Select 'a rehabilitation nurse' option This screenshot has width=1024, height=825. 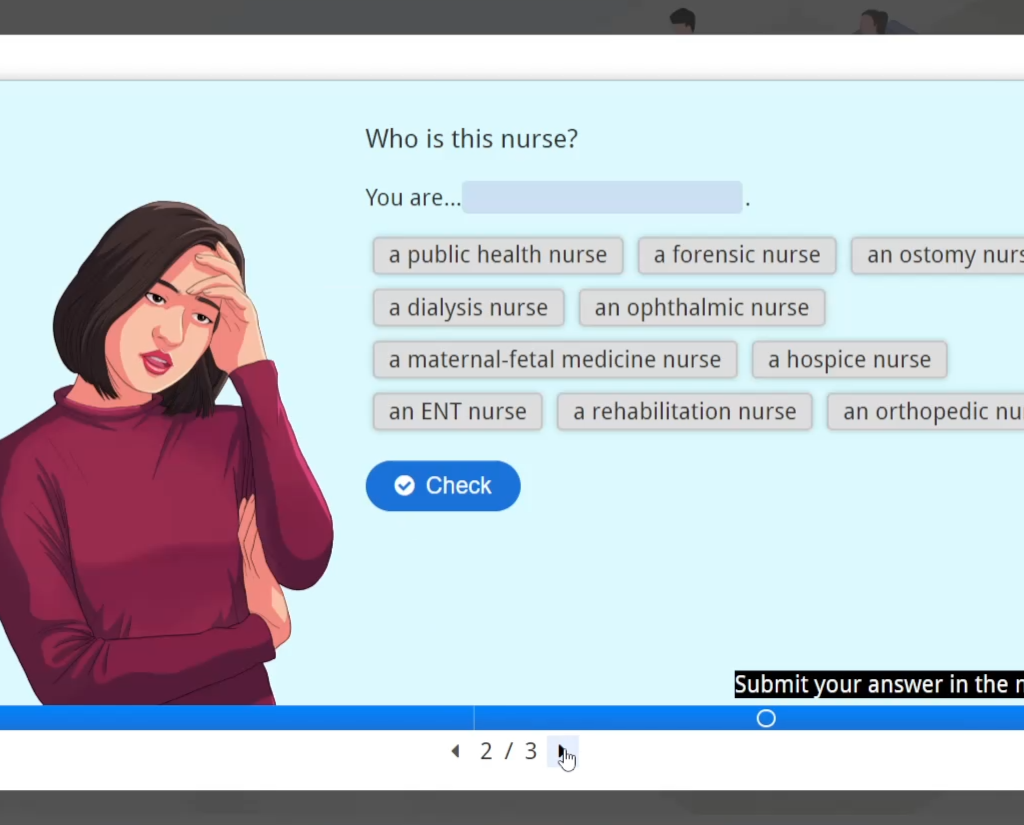[x=684, y=412]
